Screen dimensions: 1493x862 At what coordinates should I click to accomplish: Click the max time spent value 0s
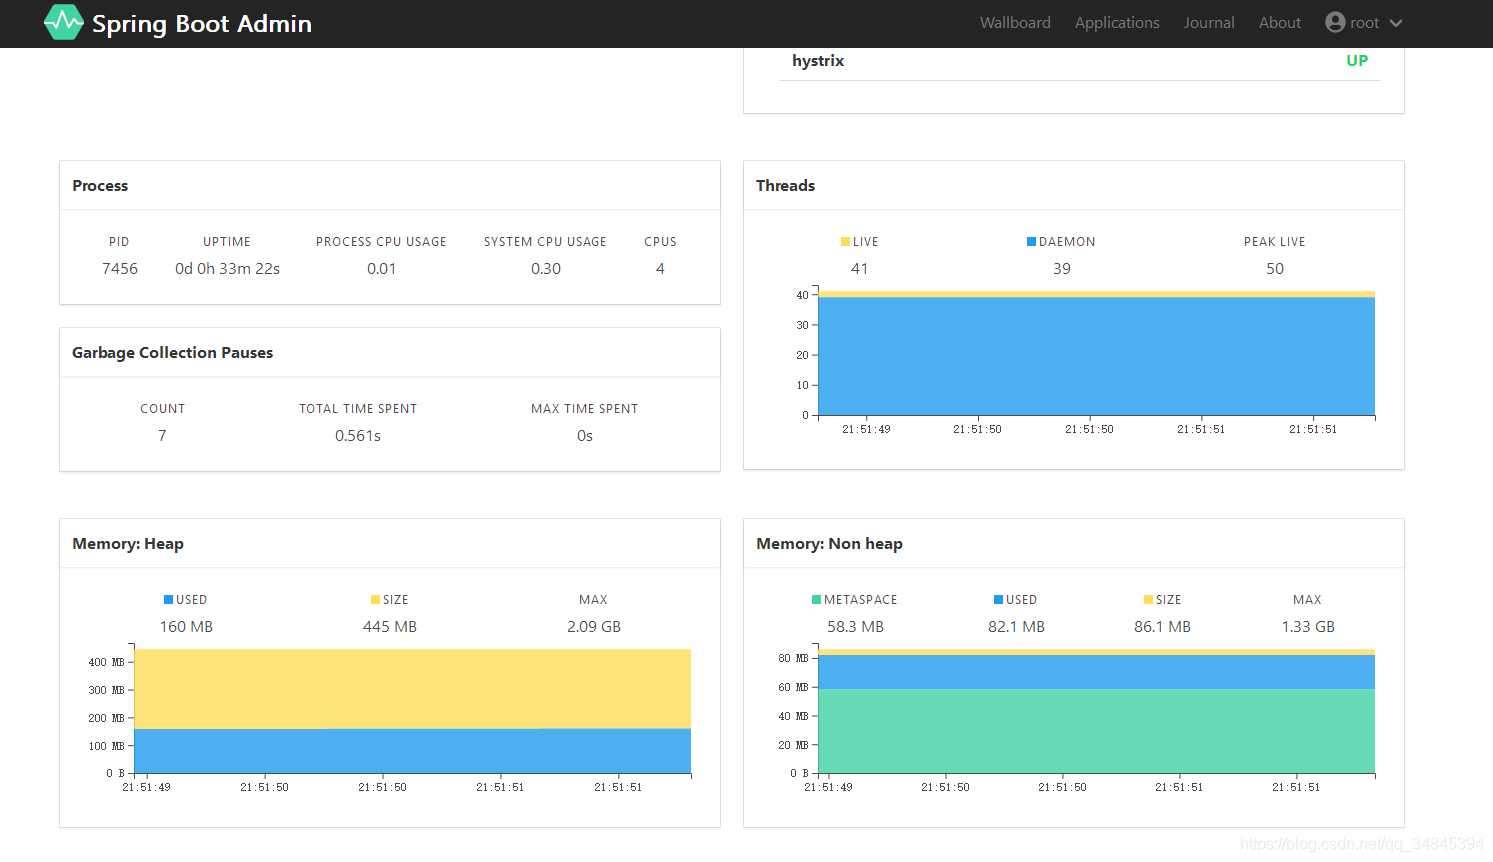coord(585,436)
